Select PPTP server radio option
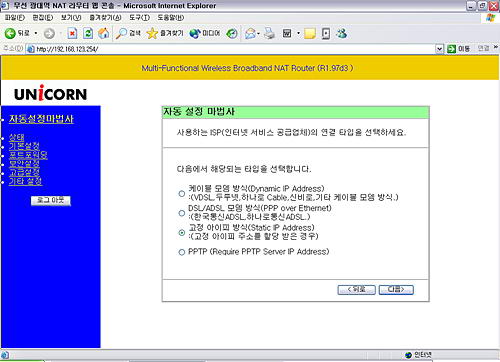500x362 pixels. (x=182, y=252)
